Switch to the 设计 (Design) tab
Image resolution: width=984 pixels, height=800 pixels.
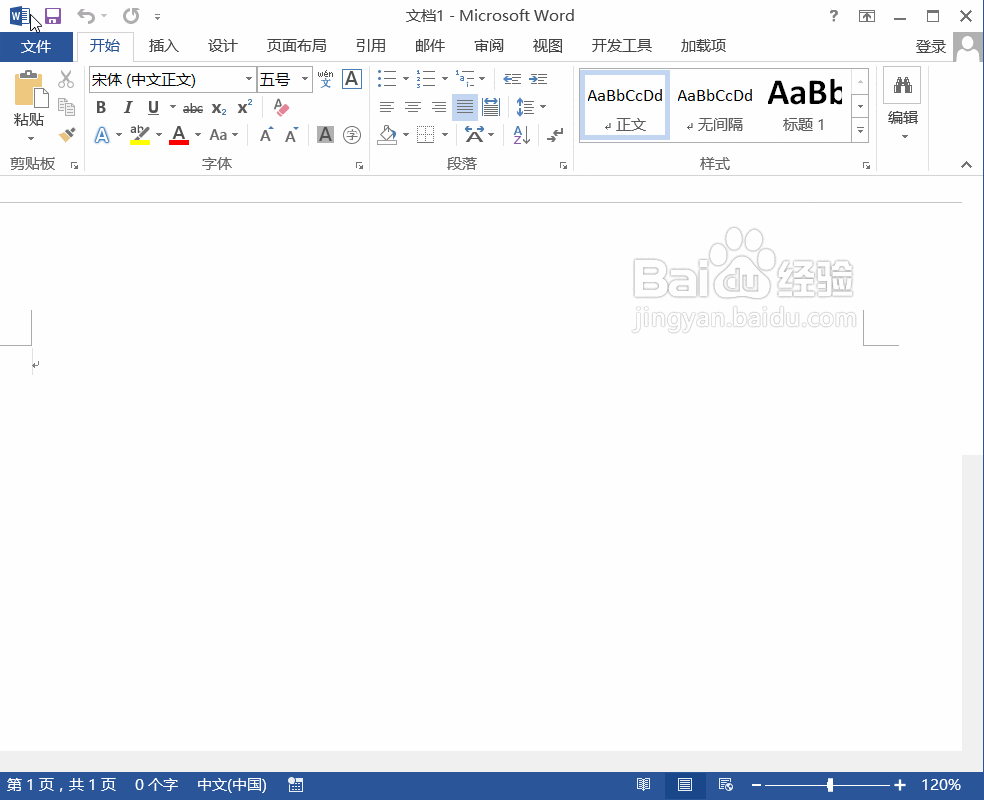222,46
